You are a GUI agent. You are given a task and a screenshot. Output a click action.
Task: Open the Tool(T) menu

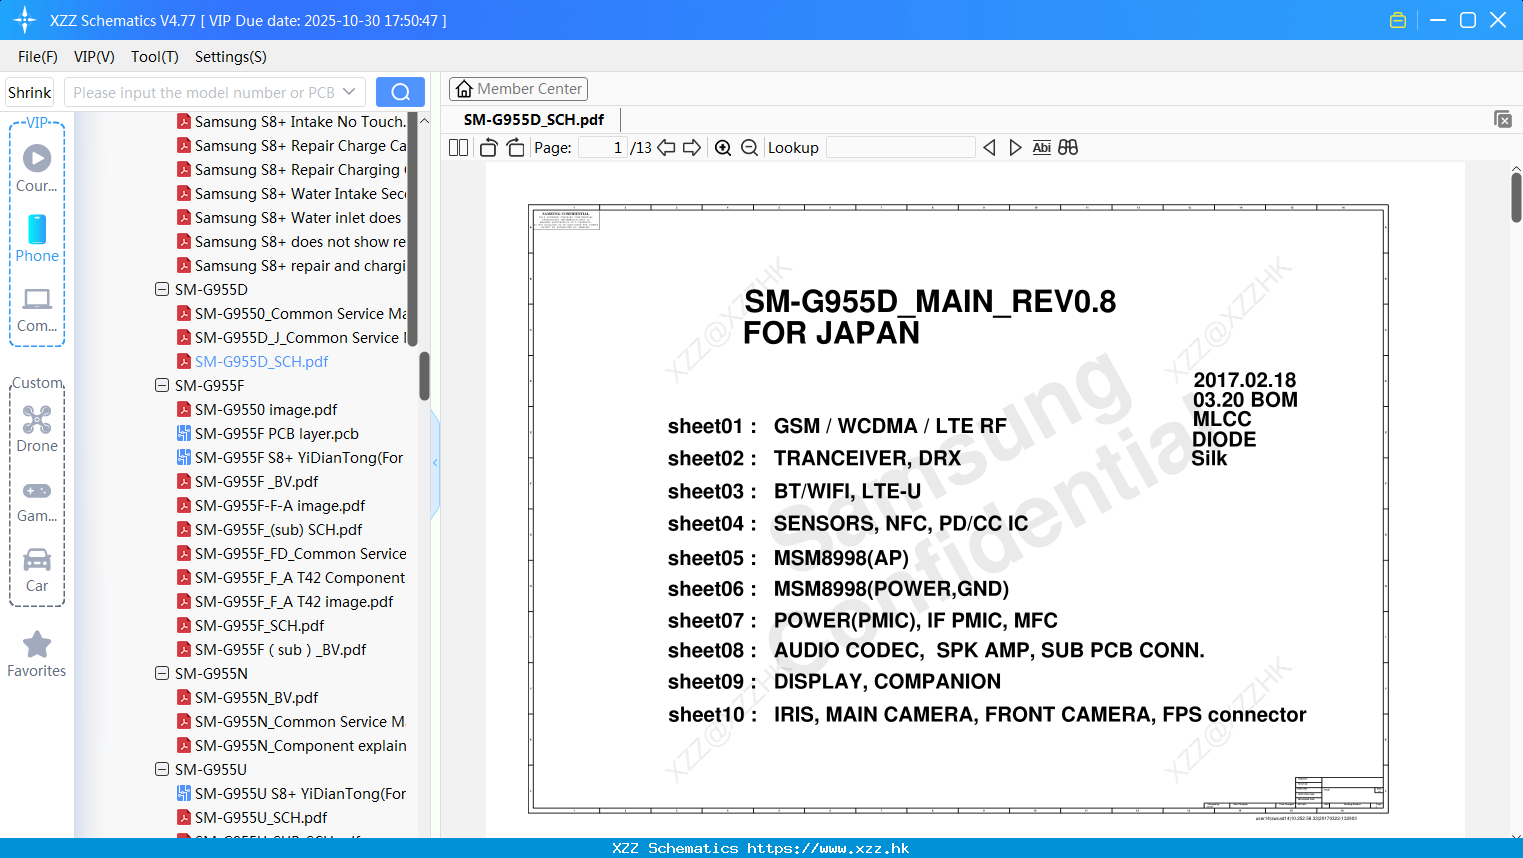point(154,57)
